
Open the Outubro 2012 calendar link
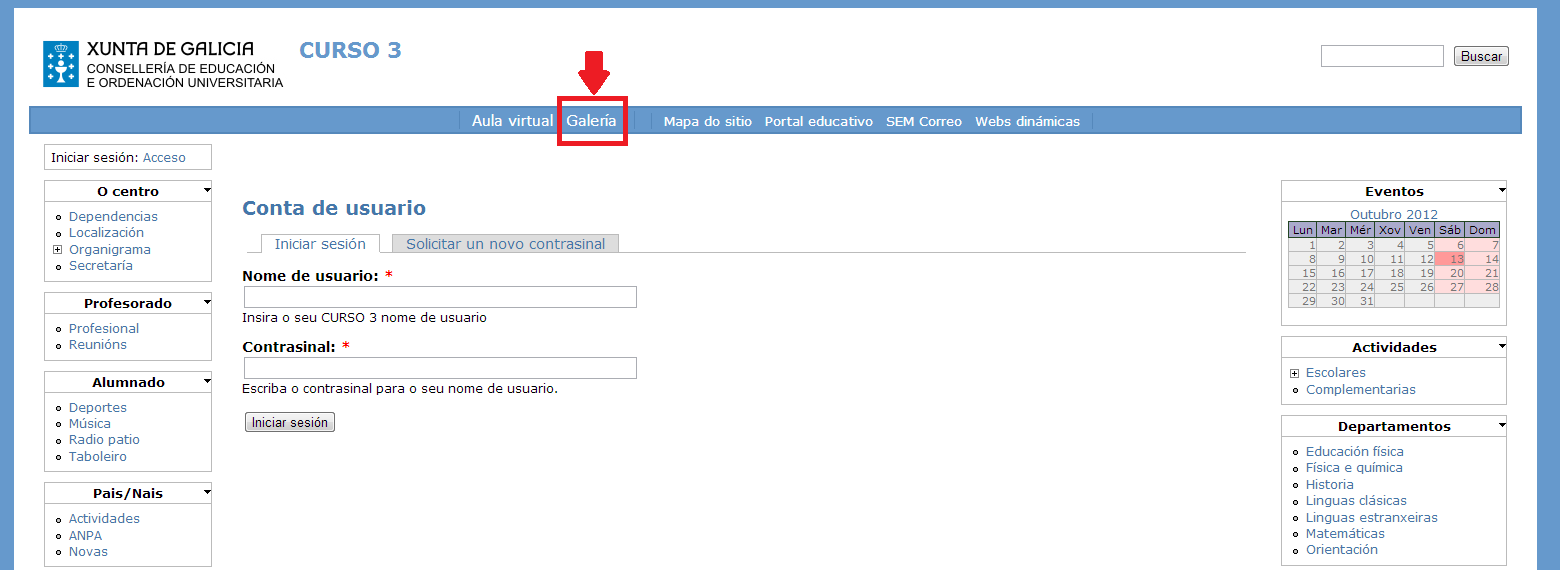(1393, 214)
